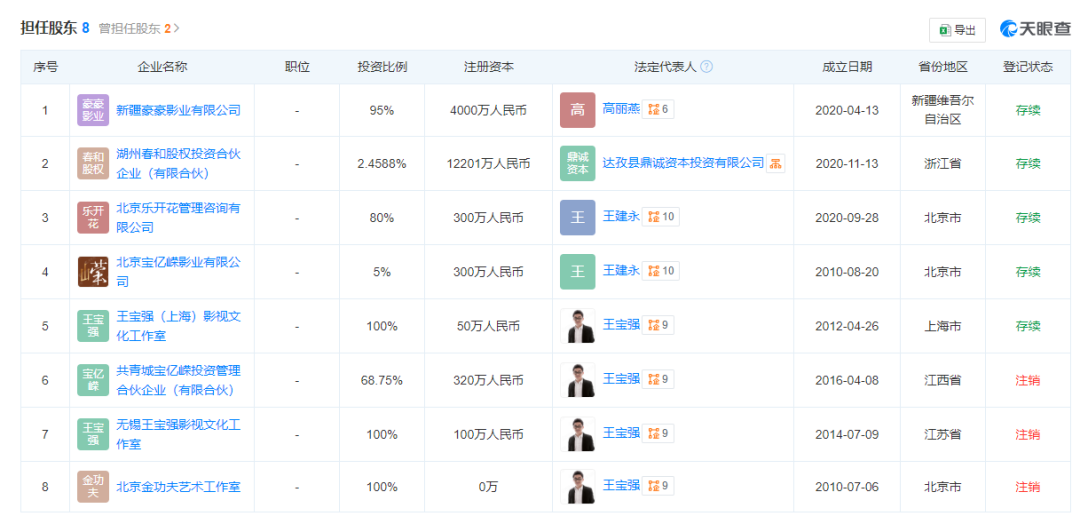Click the 宝亿嵘 logo icon in row 6
The image size is (1080, 524).
[93, 380]
